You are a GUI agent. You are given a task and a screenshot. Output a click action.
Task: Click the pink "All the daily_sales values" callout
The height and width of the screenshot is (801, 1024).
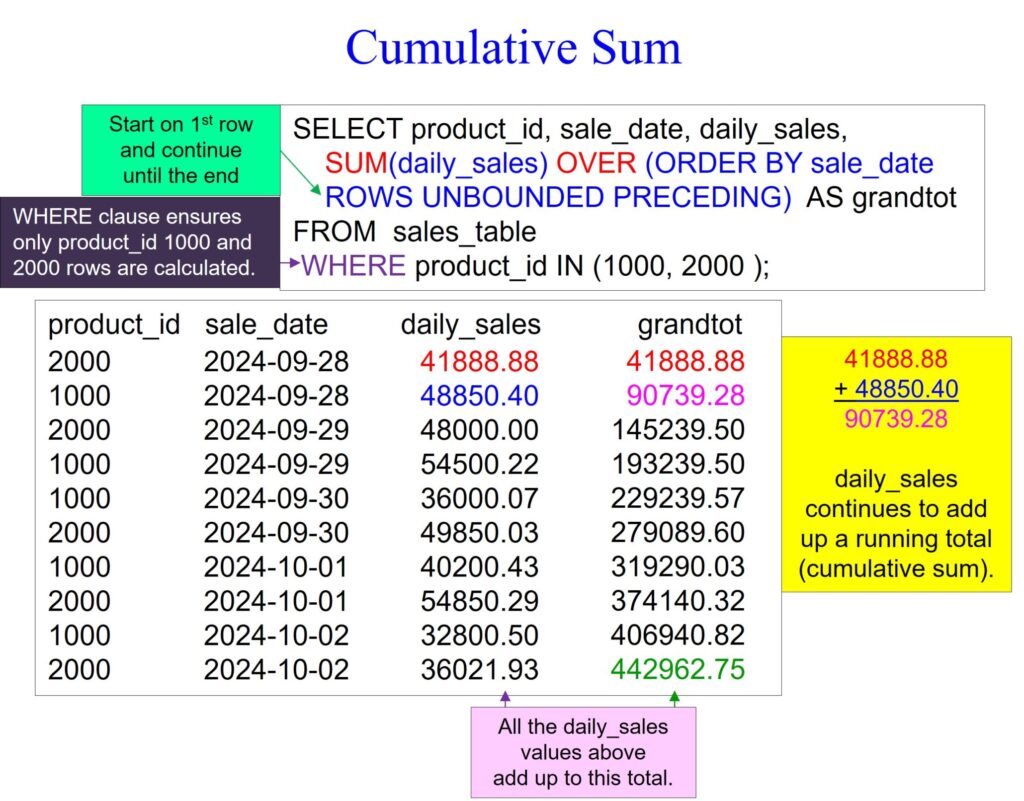coord(583,752)
